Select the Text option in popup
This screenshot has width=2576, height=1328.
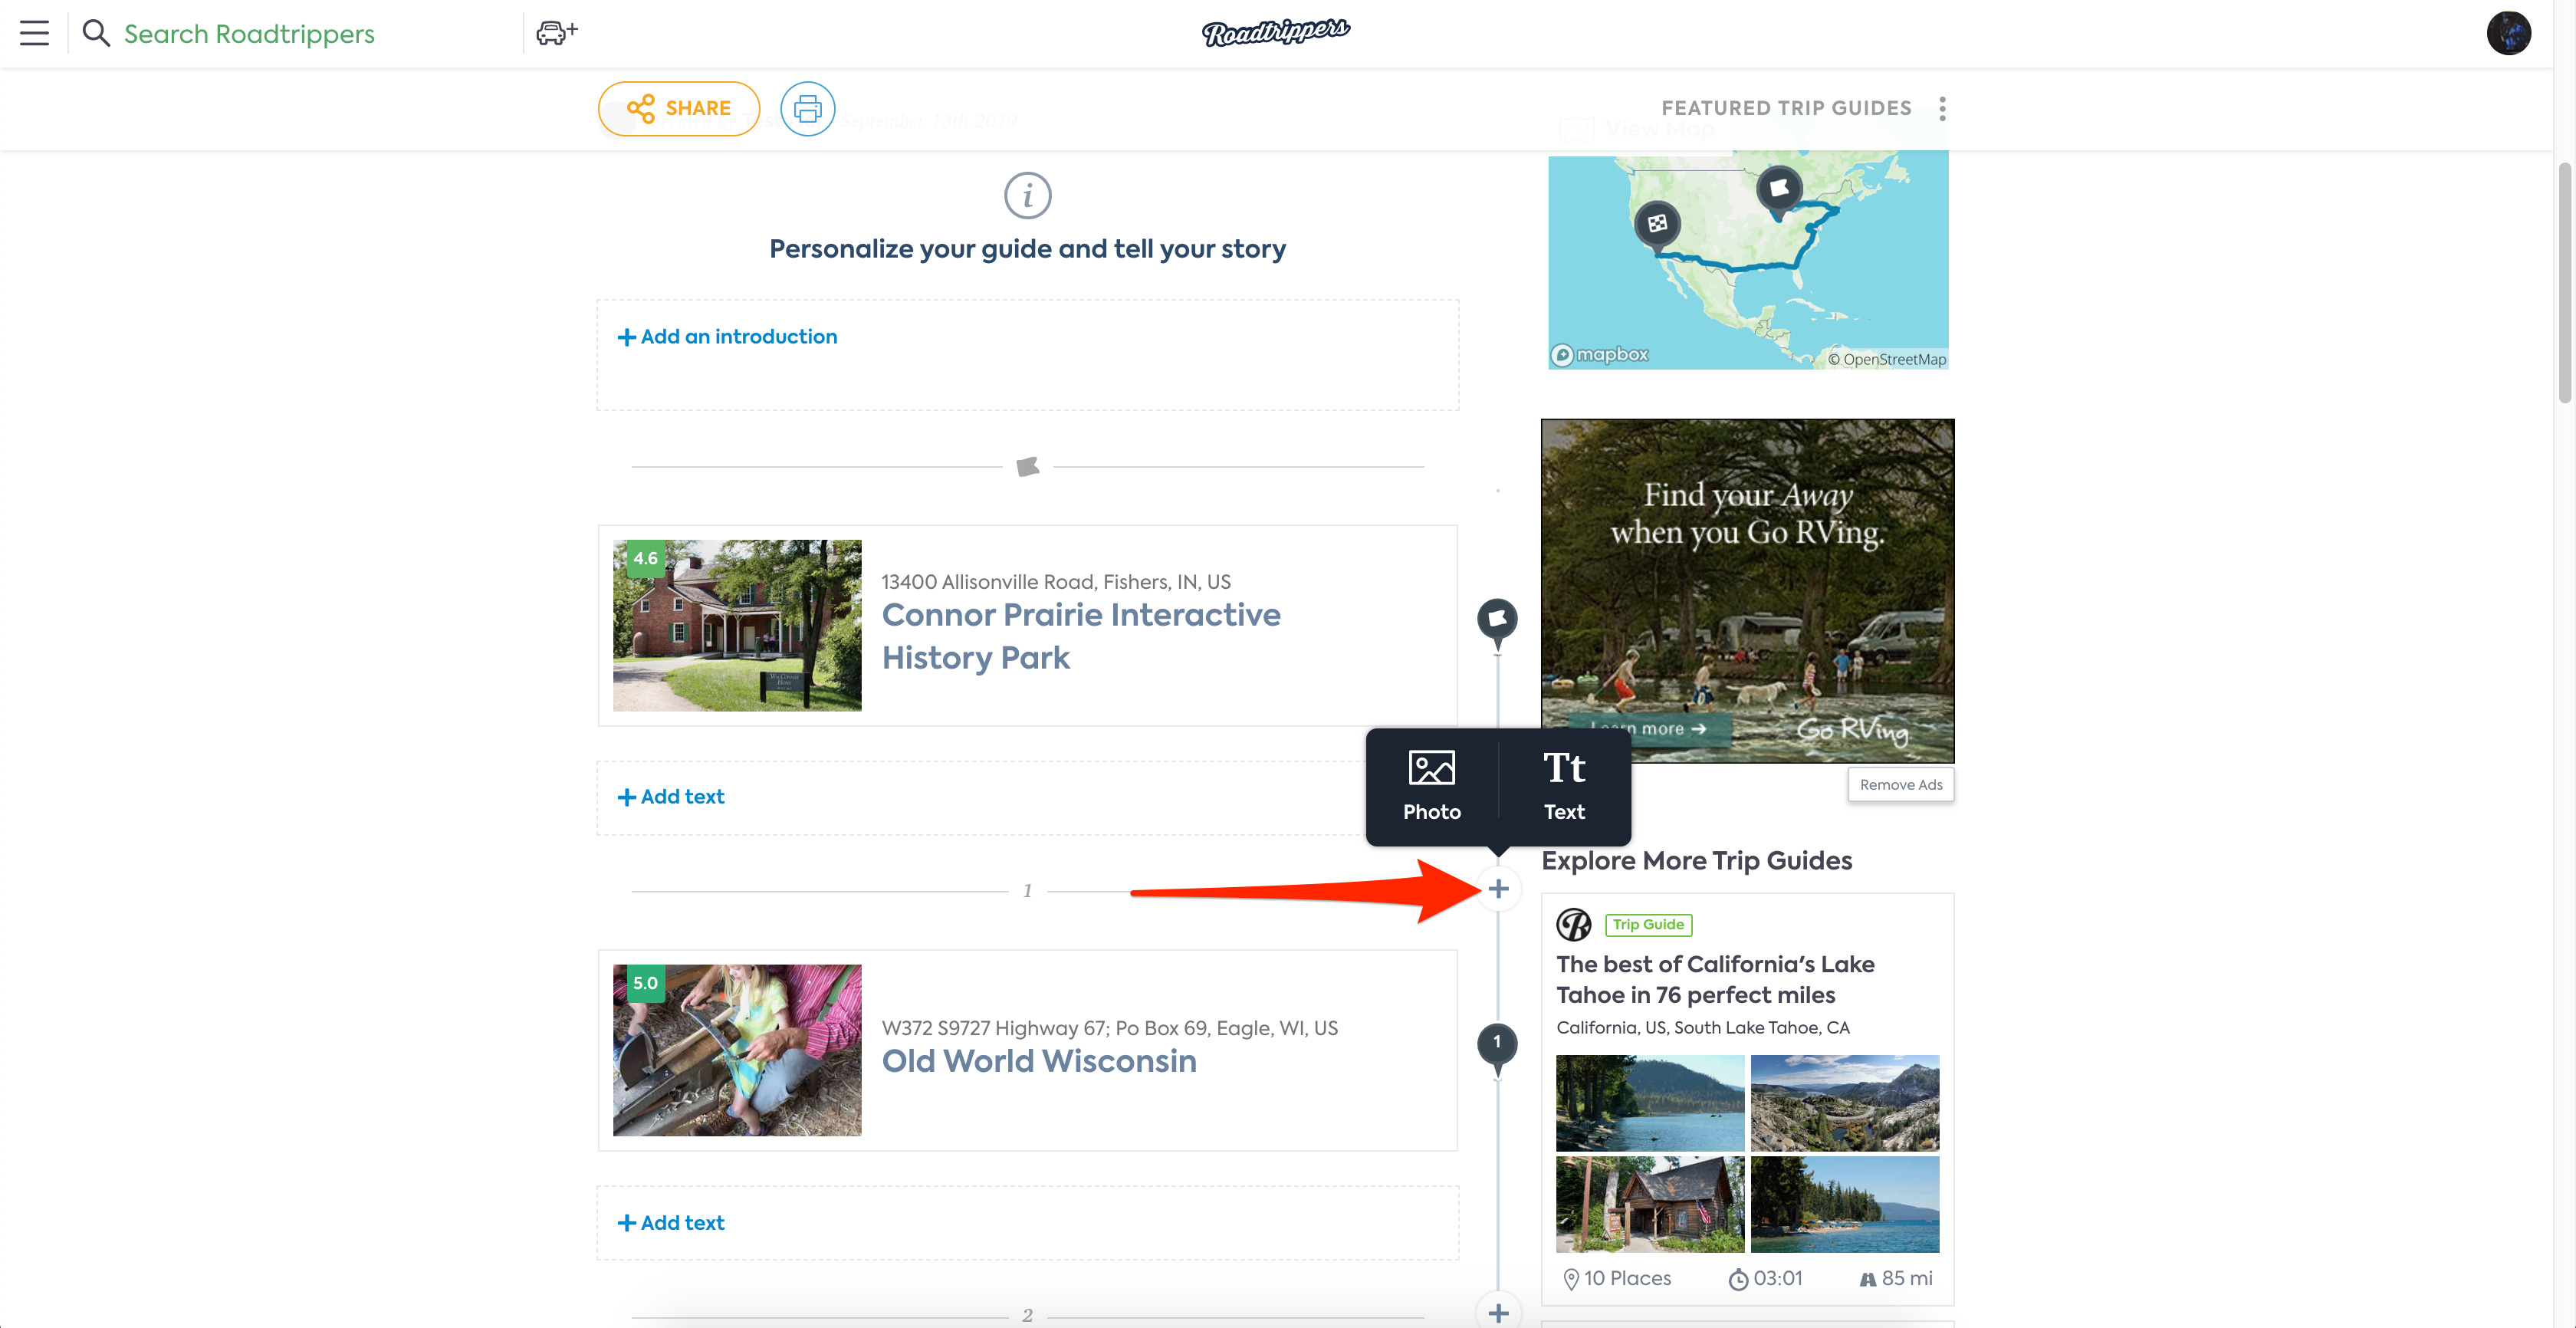point(1564,786)
